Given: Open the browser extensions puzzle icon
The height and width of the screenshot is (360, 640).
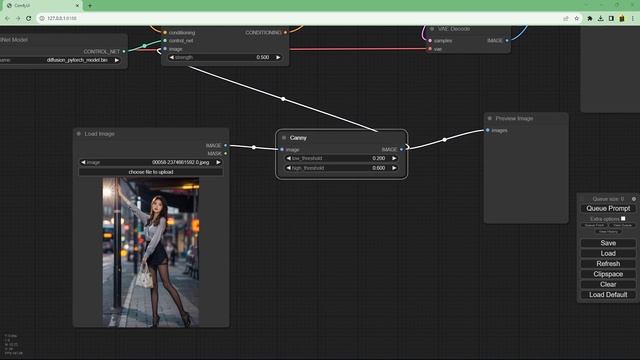Looking at the screenshot, I should click(590, 18).
